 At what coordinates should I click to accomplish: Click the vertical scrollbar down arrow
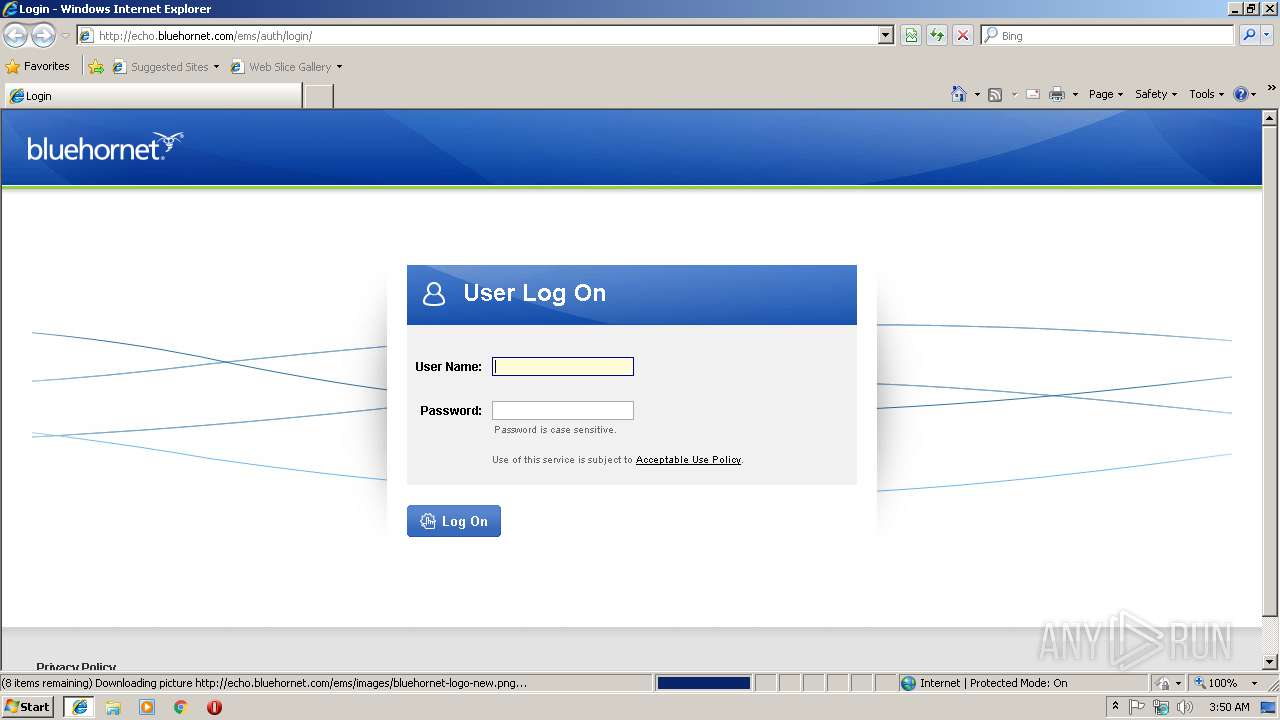pyautogui.click(x=1271, y=662)
